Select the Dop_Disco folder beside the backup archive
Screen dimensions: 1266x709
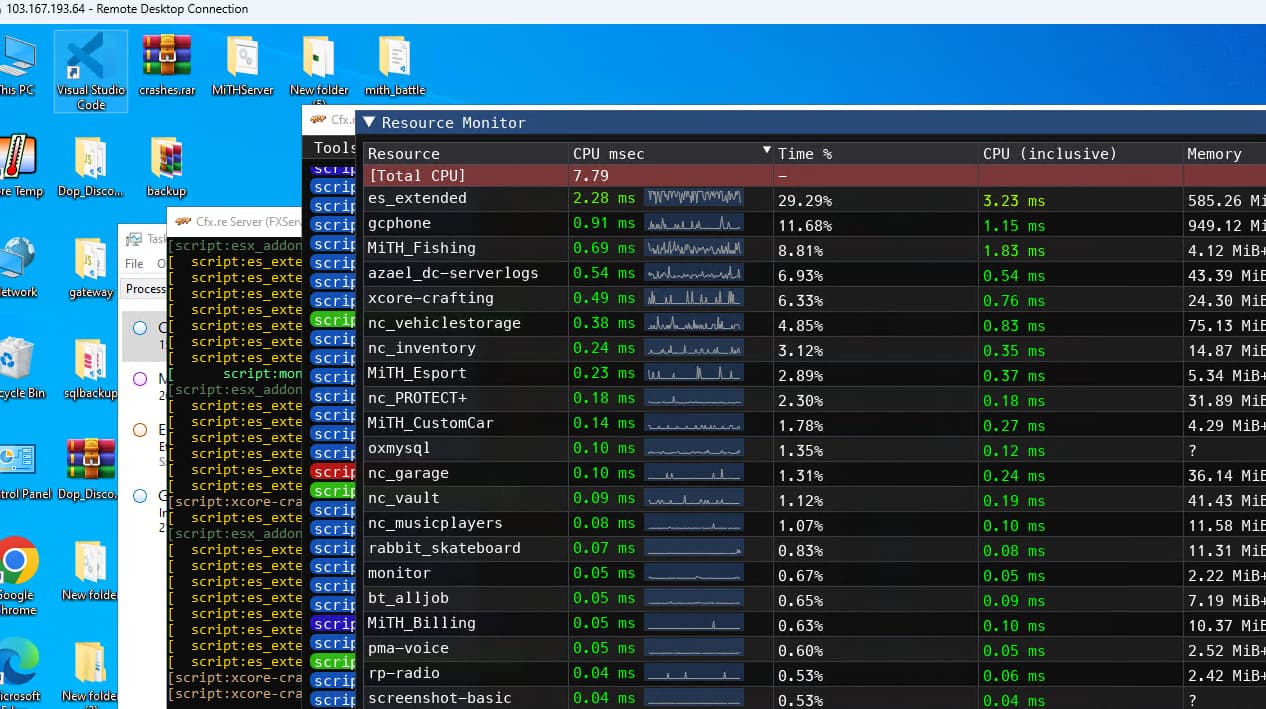click(x=90, y=167)
